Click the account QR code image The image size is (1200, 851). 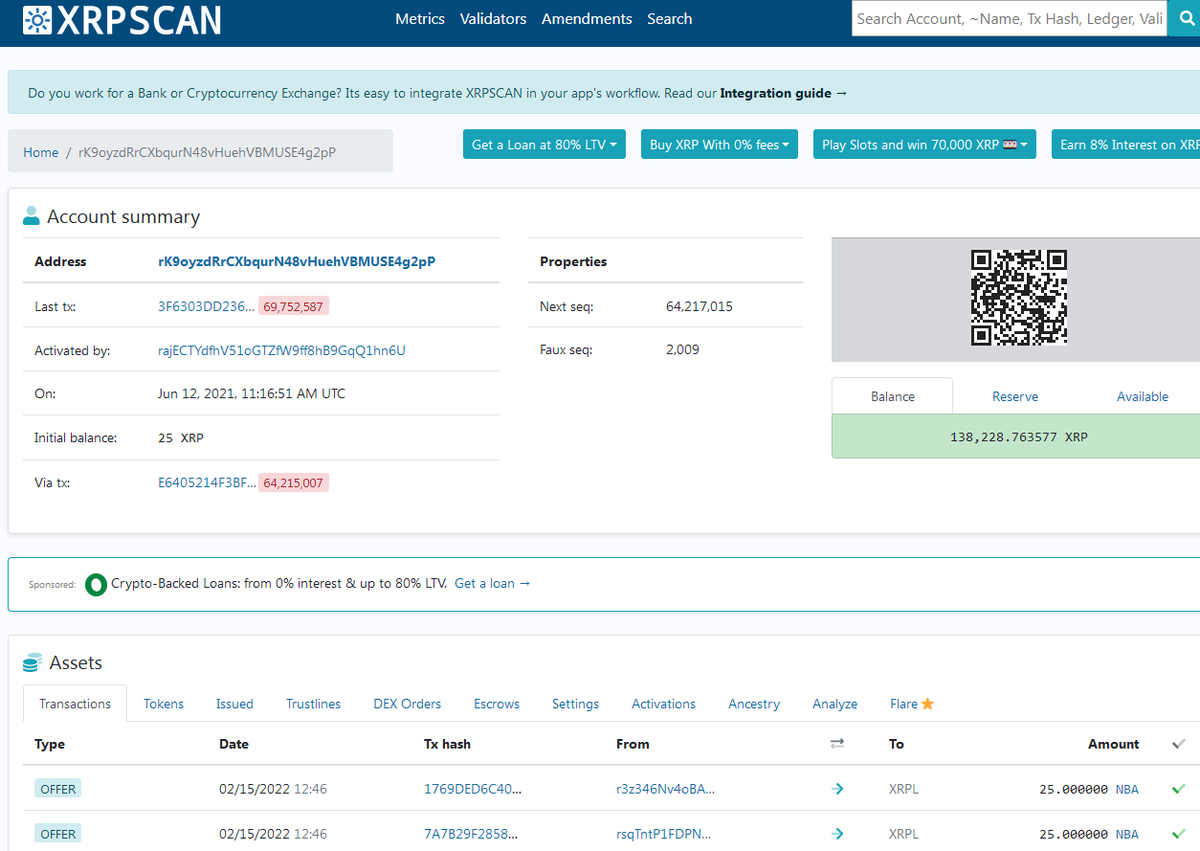click(x=1019, y=298)
